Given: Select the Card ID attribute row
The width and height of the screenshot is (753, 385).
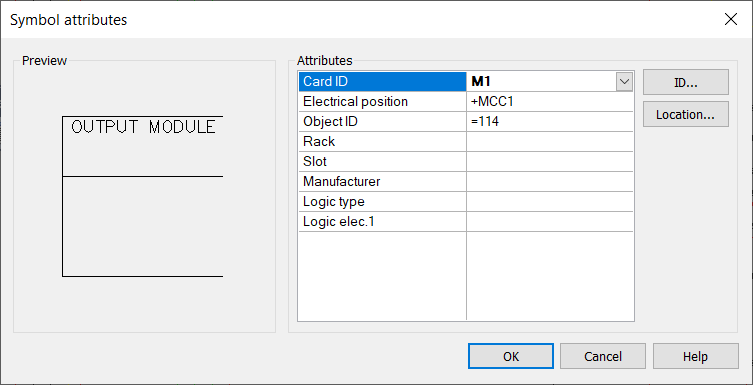Looking at the screenshot, I should pyautogui.click(x=466, y=82).
